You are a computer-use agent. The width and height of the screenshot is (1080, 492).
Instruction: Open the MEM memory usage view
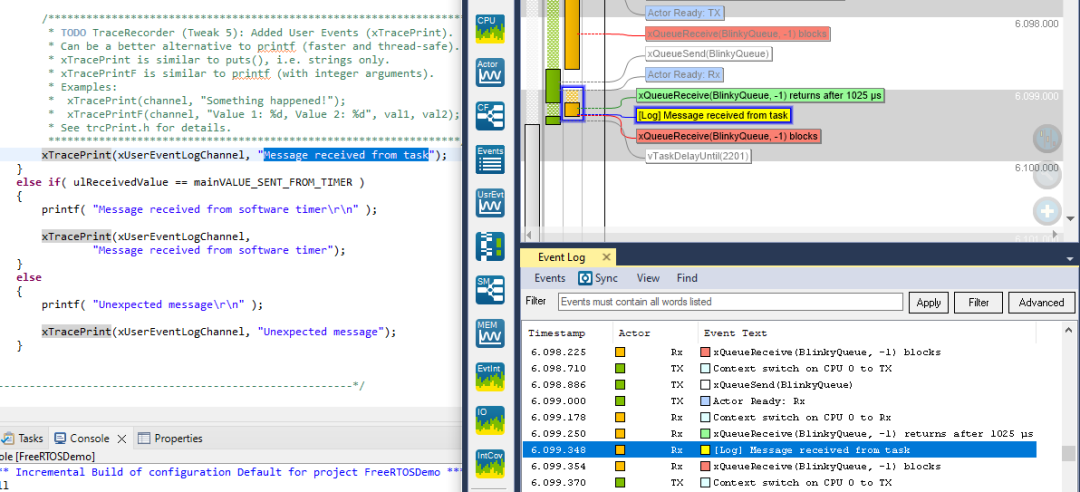click(490, 332)
